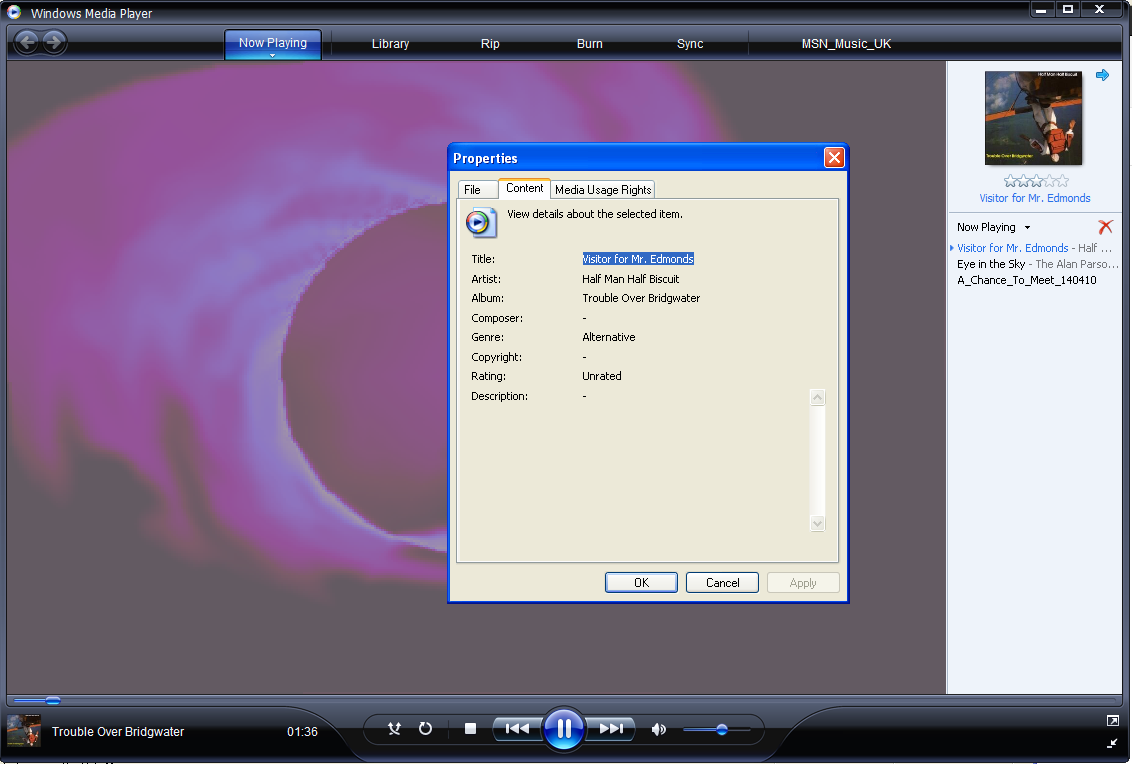Viewport: 1132px width, 764px height.
Task: Open the Sync tab
Action: coord(690,43)
